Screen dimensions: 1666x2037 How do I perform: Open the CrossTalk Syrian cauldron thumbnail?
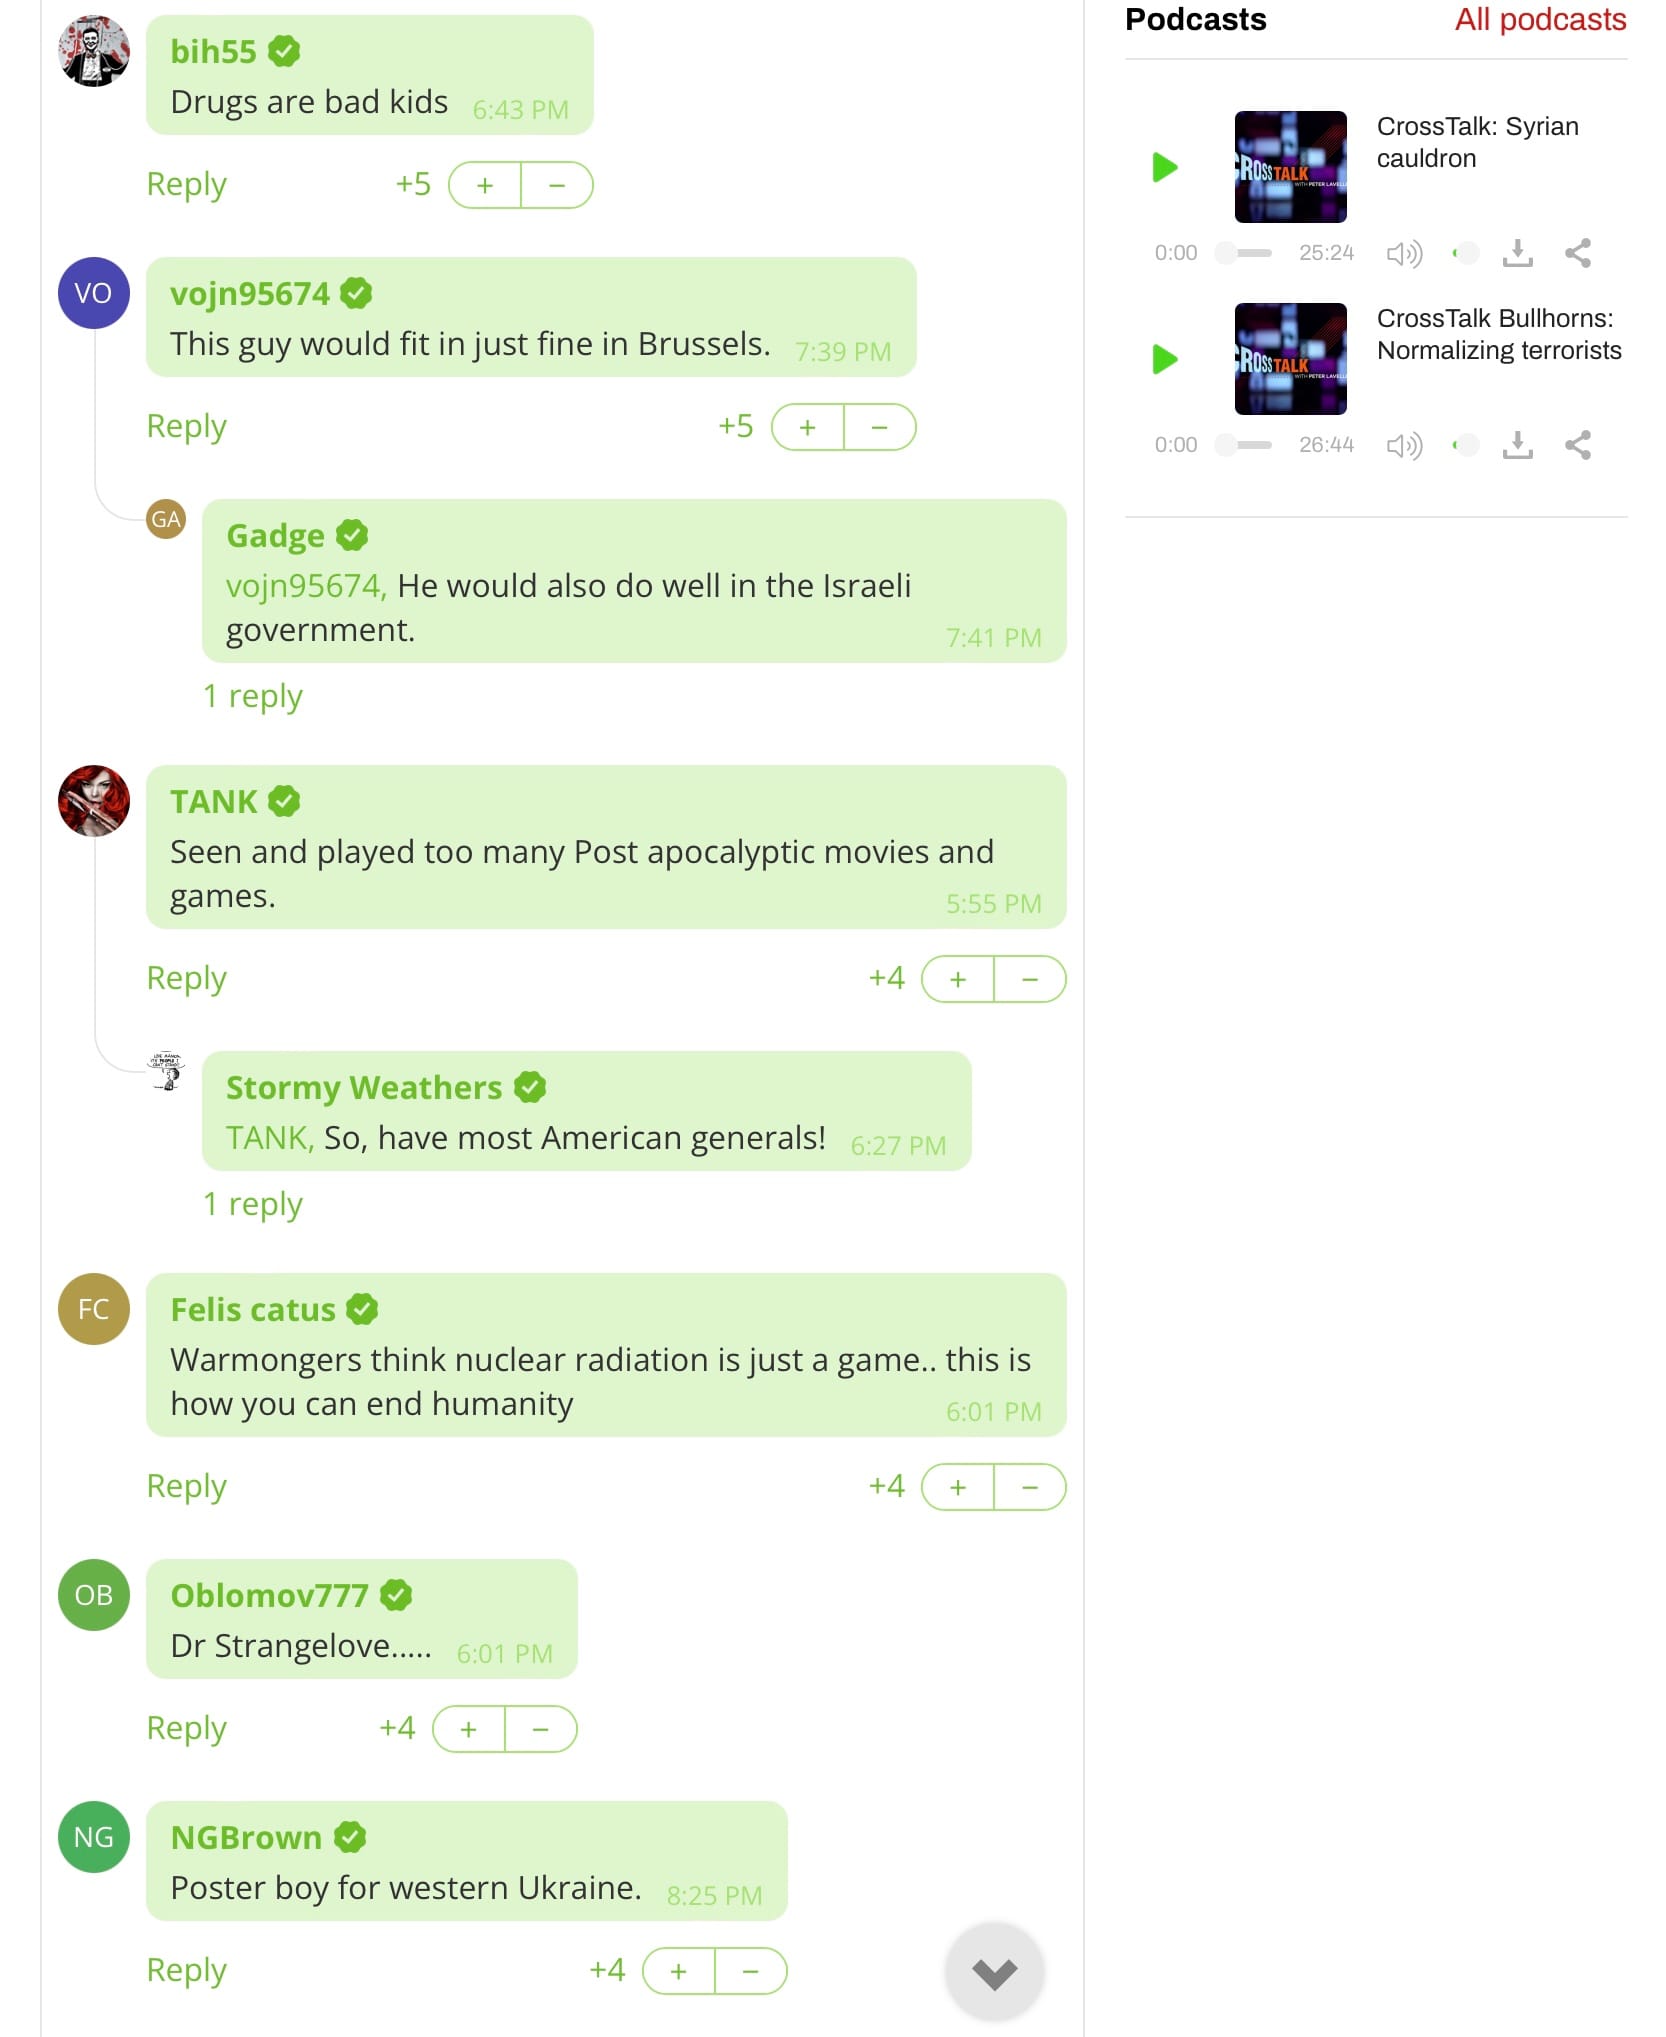tap(1290, 167)
